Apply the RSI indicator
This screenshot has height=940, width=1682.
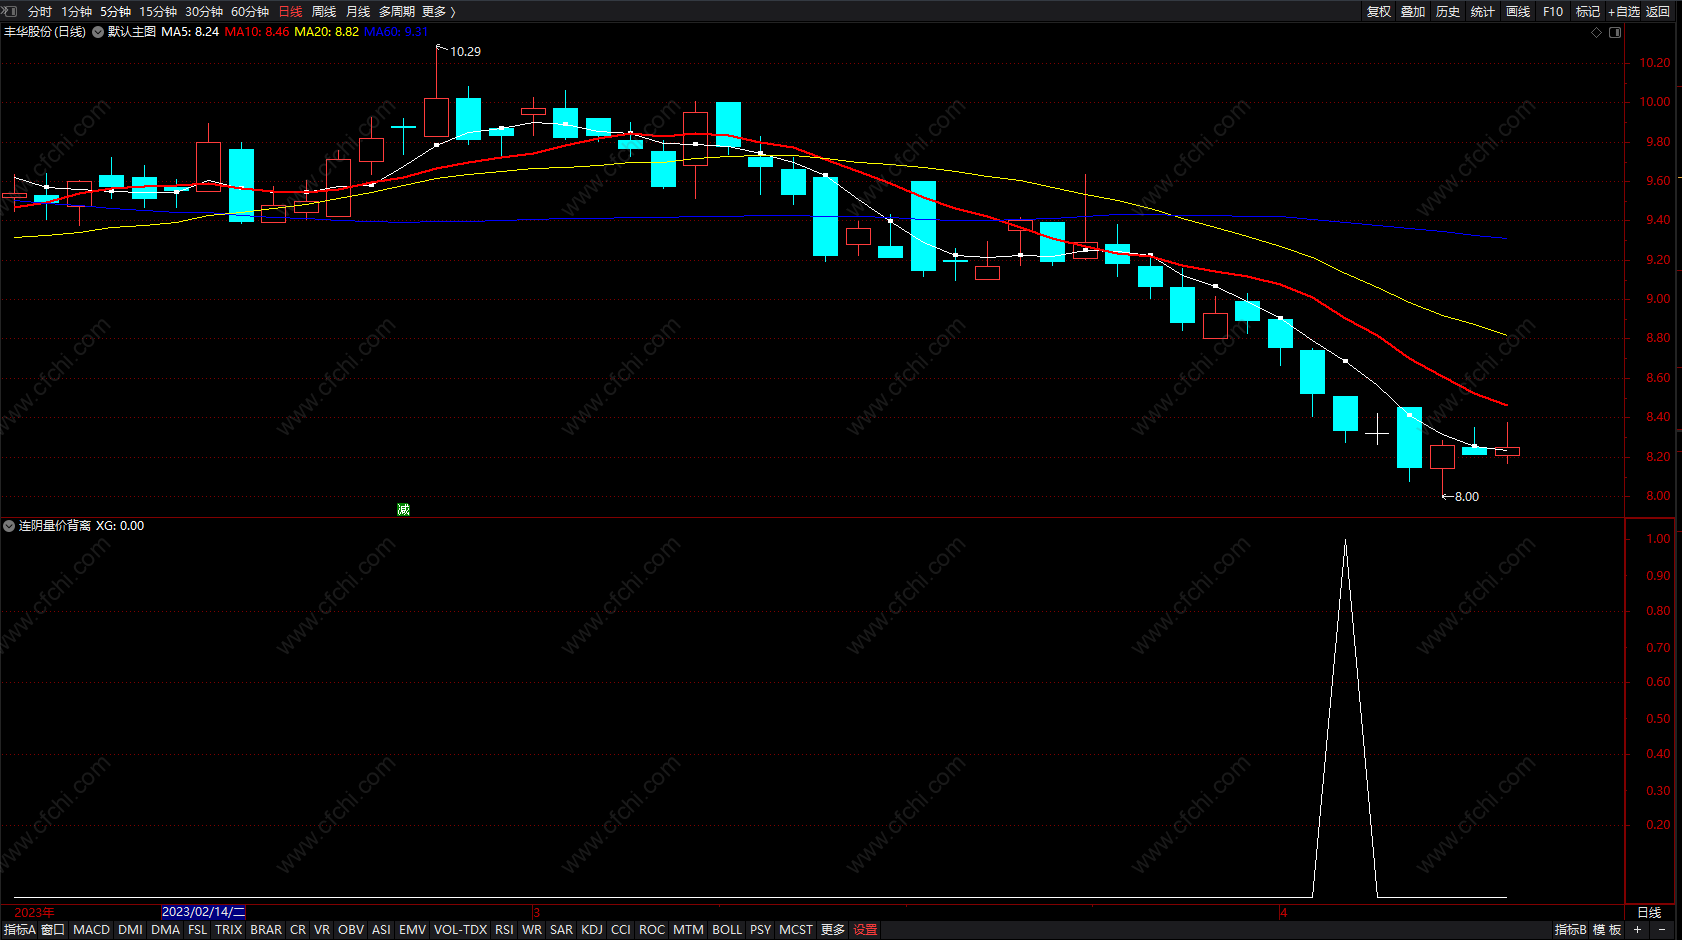click(504, 929)
